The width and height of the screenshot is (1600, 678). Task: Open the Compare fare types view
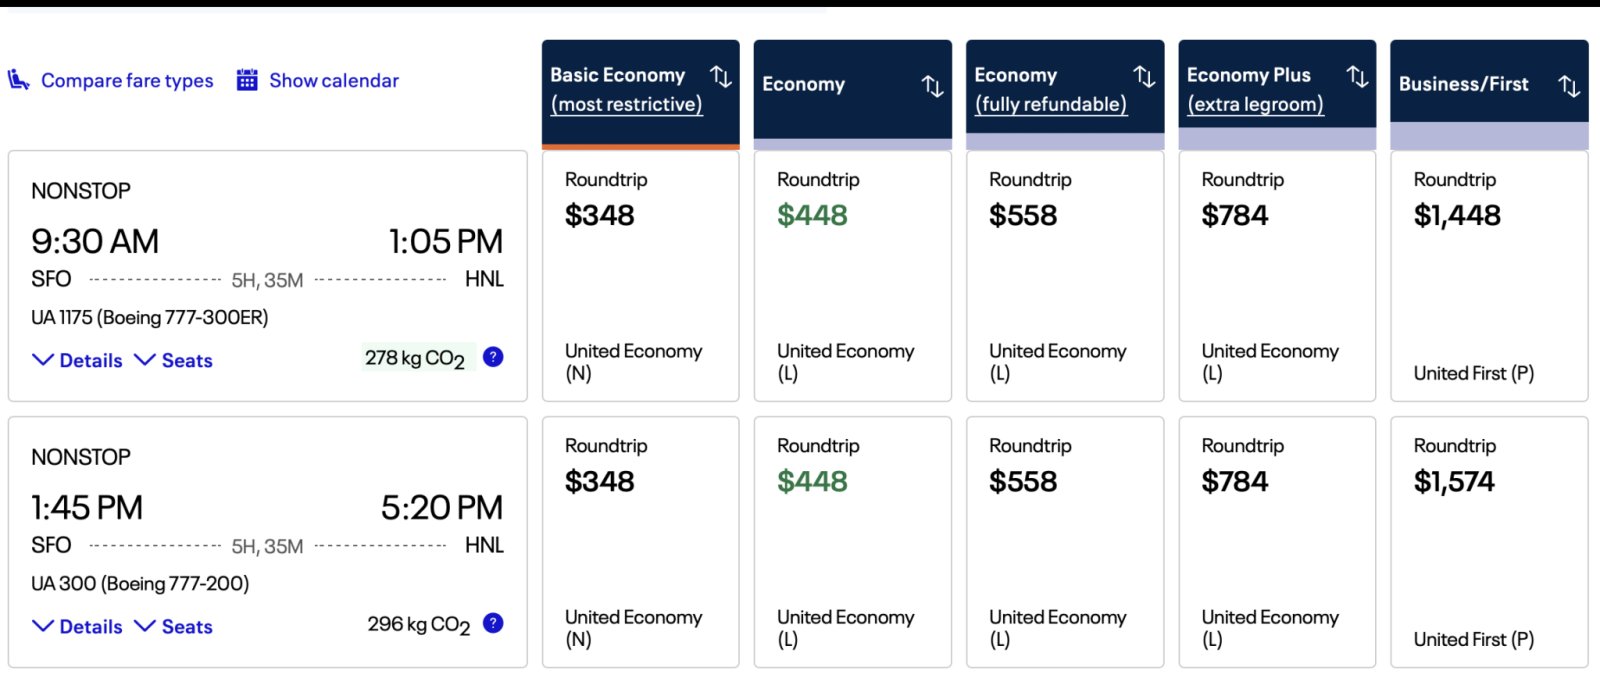(128, 80)
